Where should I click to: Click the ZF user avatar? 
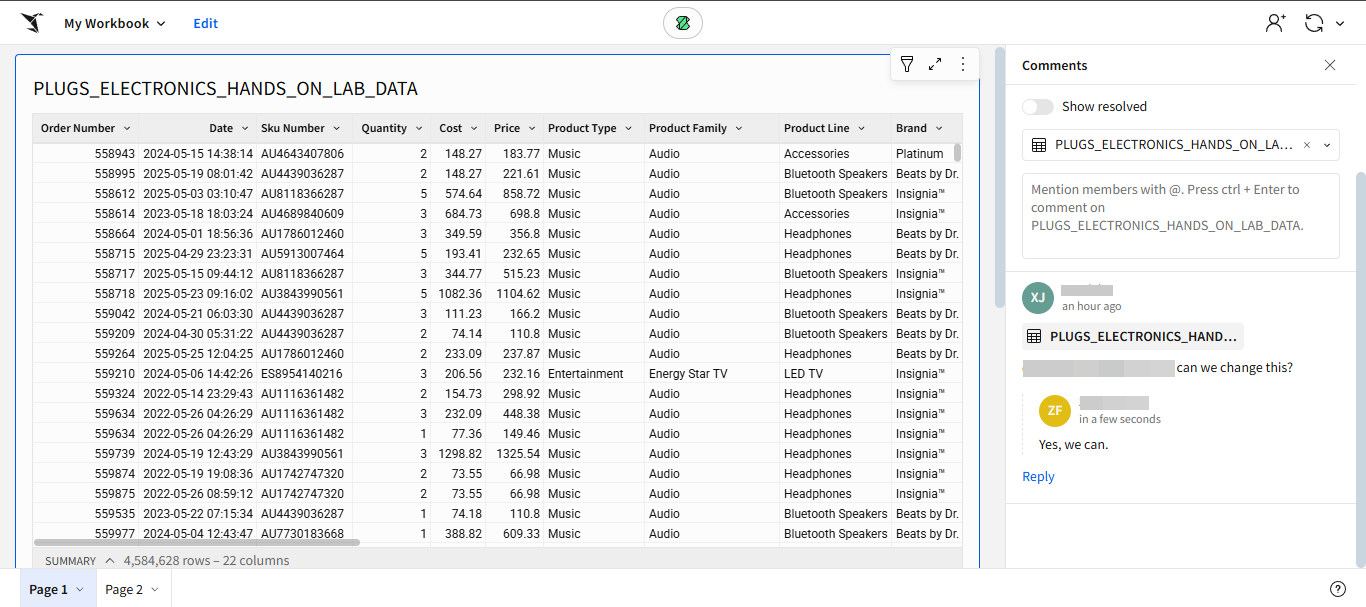[1055, 411]
